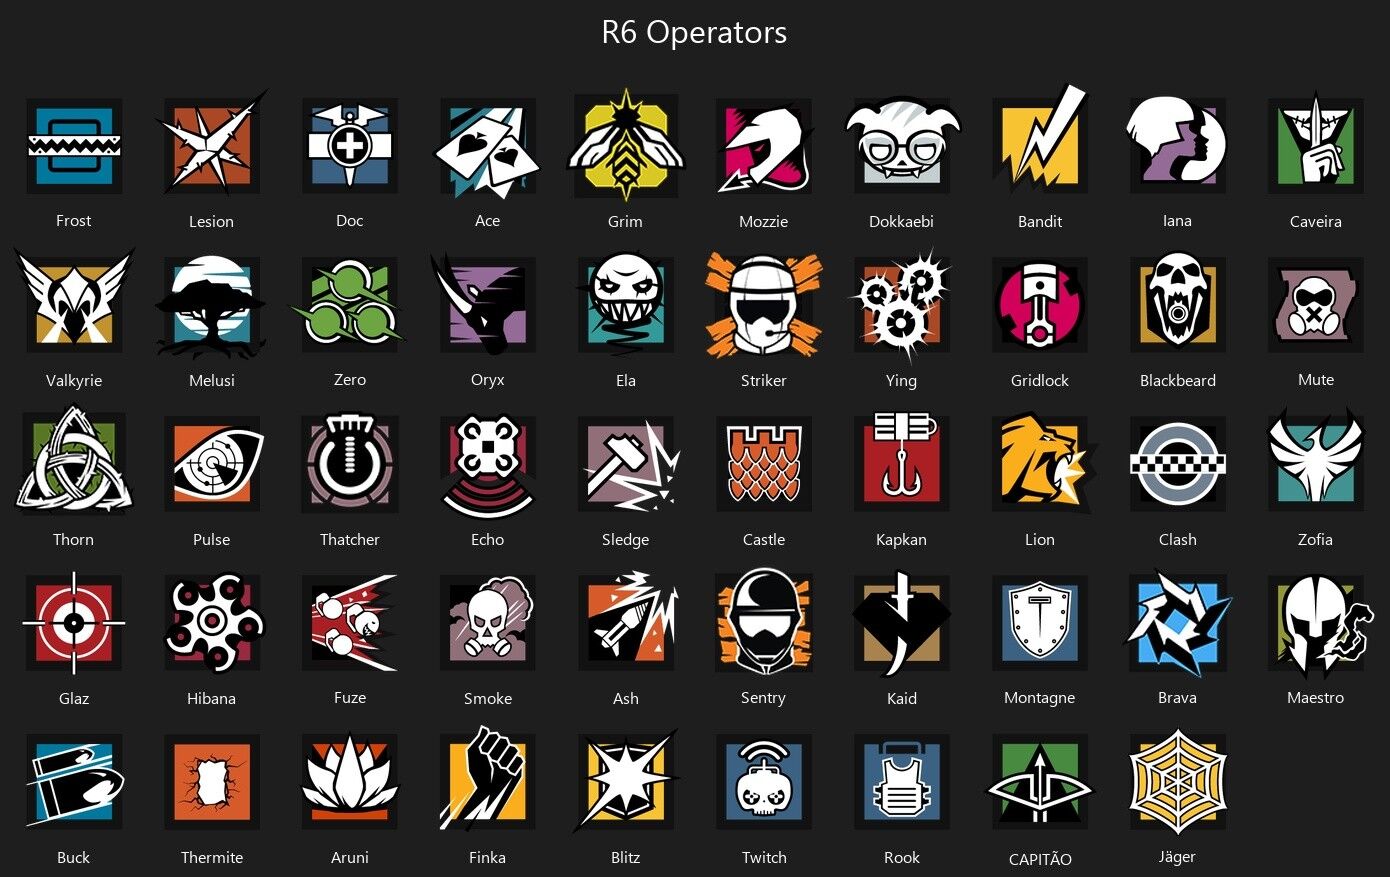Click the Jäger spider web icon
1390x877 pixels.
point(1177,781)
